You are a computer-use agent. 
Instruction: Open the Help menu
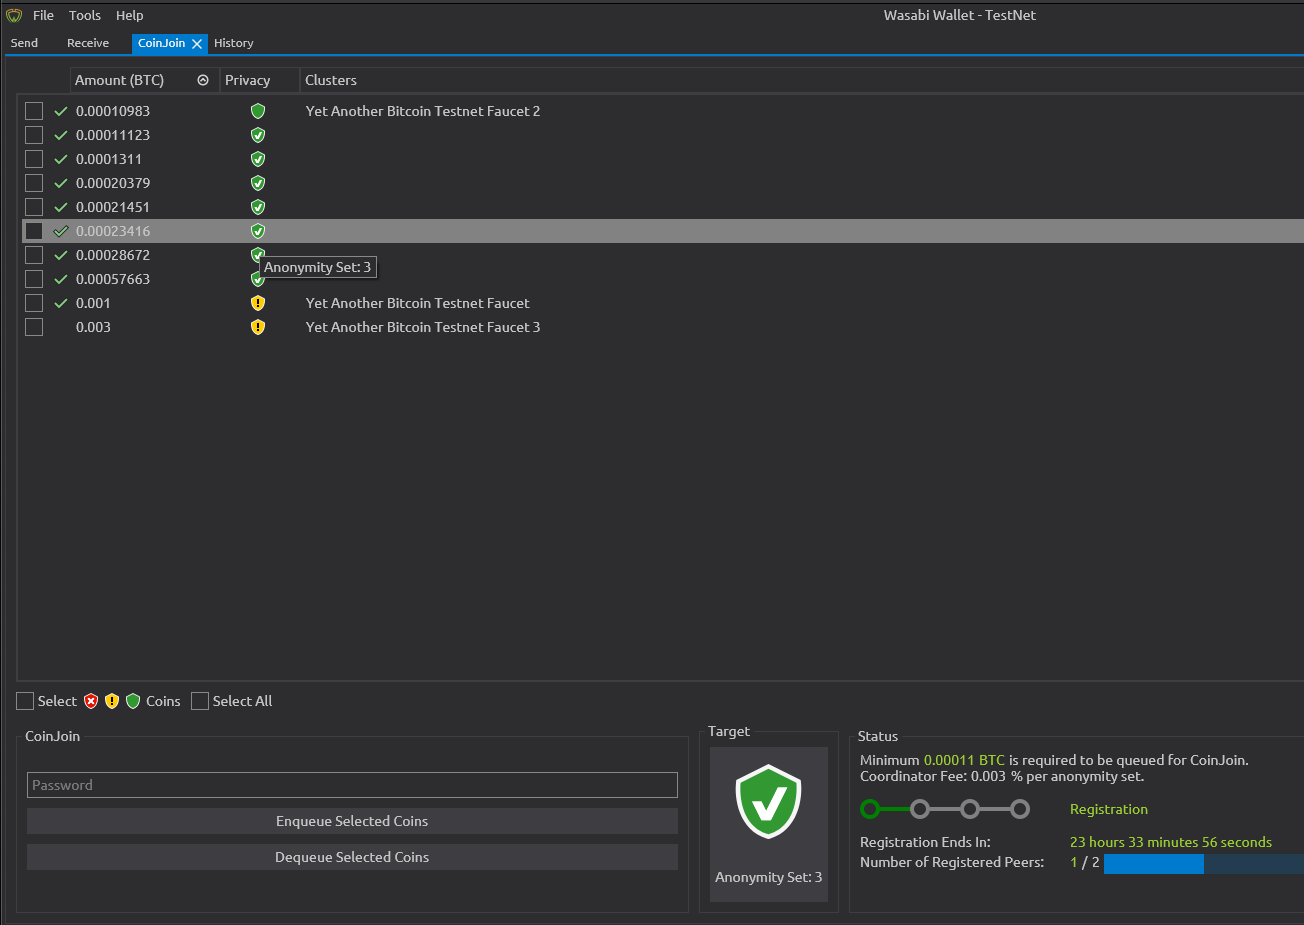pyautogui.click(x=129, y=15)
